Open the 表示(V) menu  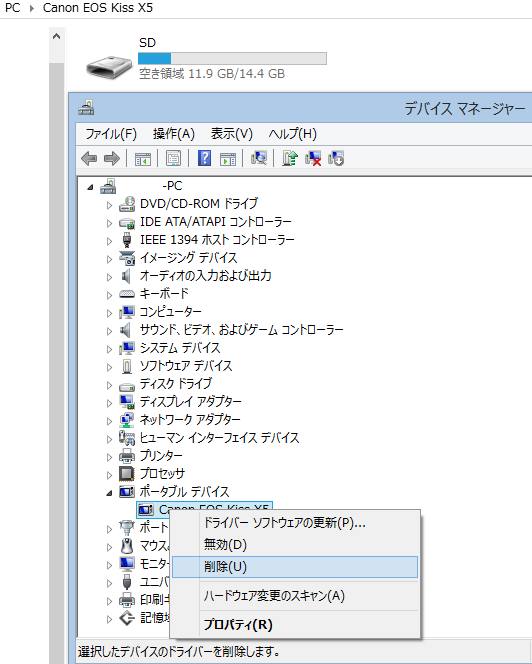pos(232,134)
